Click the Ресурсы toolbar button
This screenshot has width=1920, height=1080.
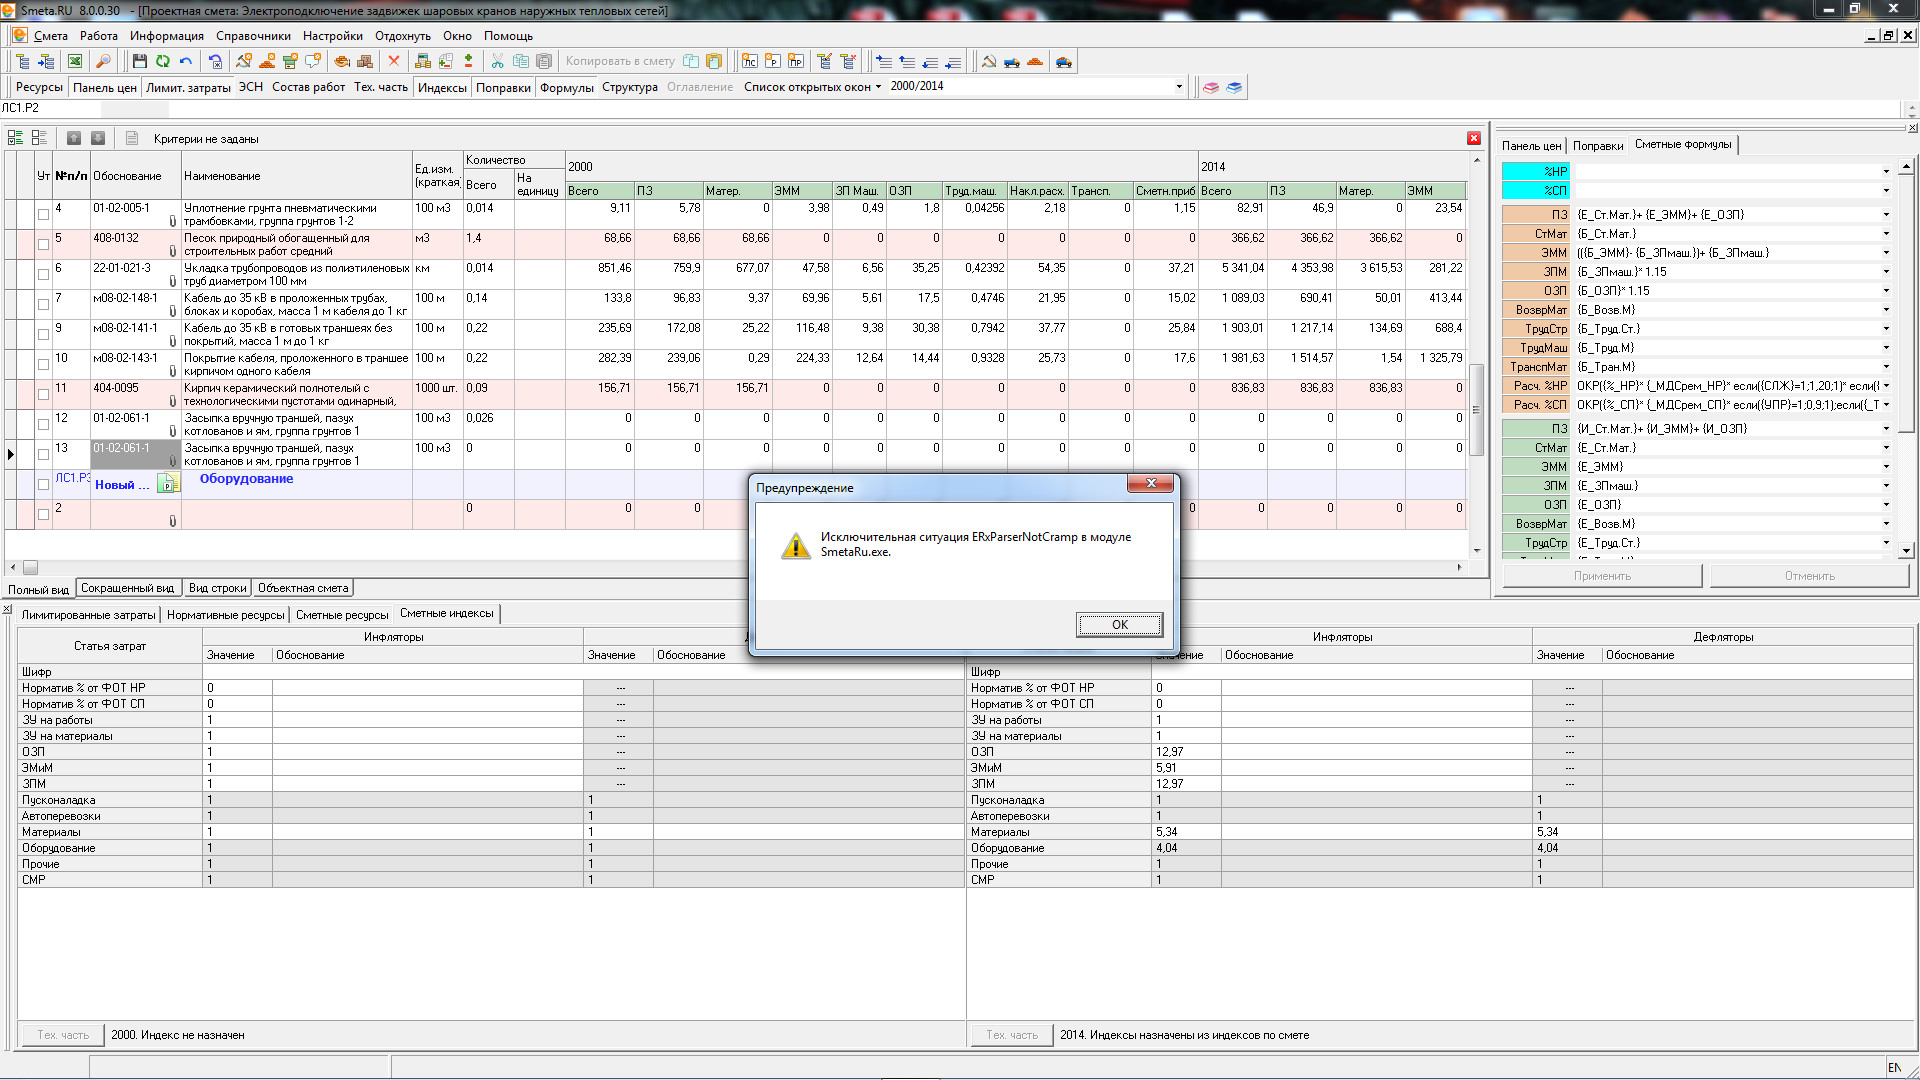39,88
